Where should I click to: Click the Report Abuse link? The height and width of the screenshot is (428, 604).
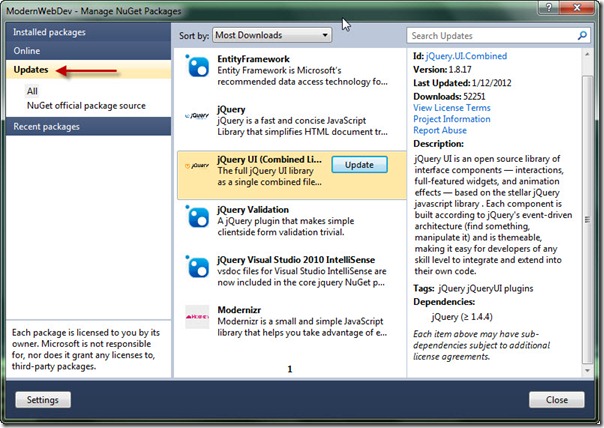click(439, 130)
